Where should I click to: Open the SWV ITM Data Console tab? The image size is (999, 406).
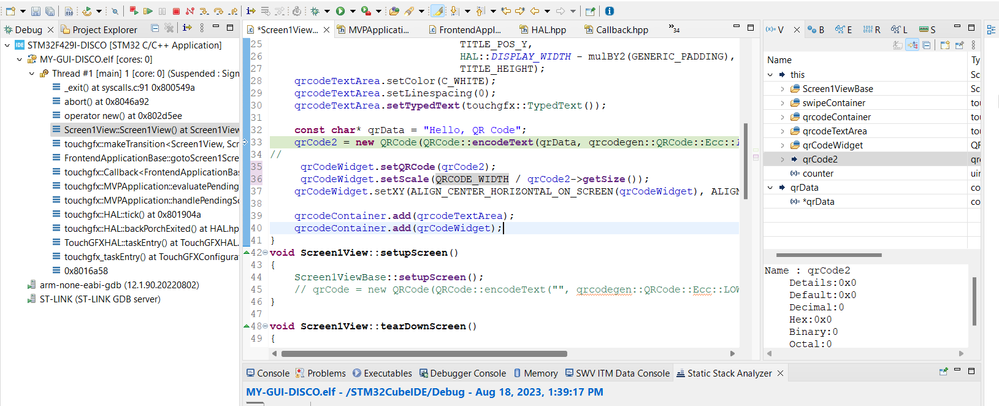click(x=617, y=373)
